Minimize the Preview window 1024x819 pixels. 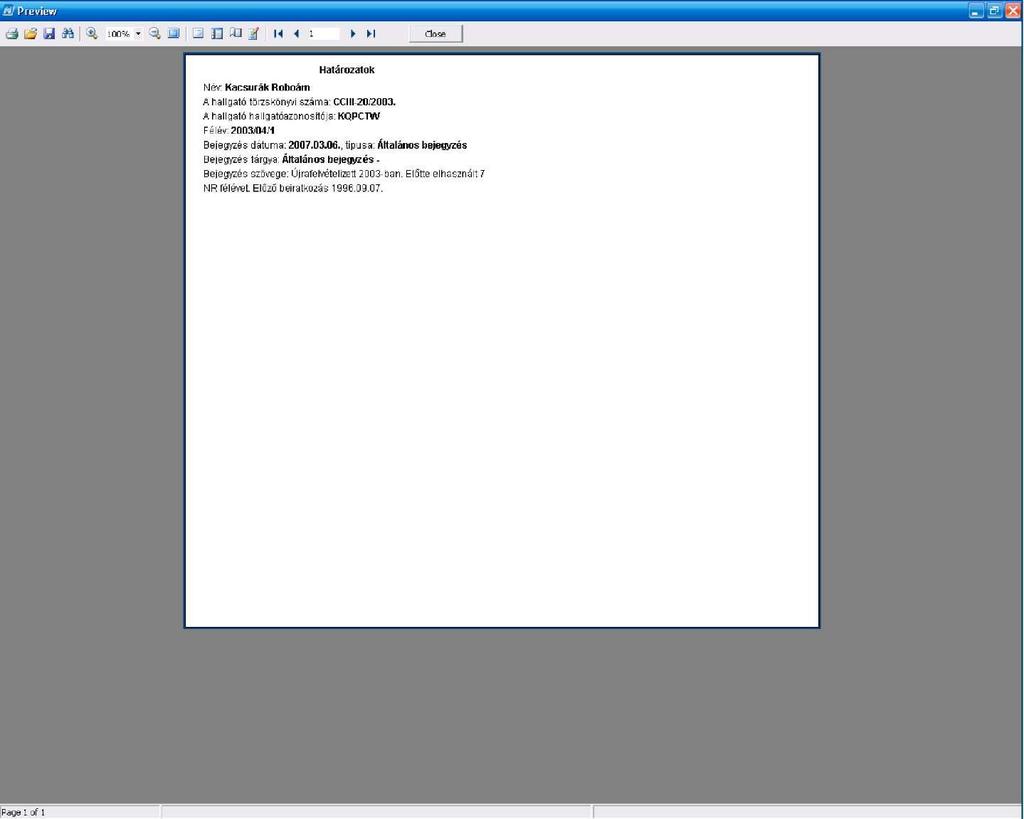976,11
